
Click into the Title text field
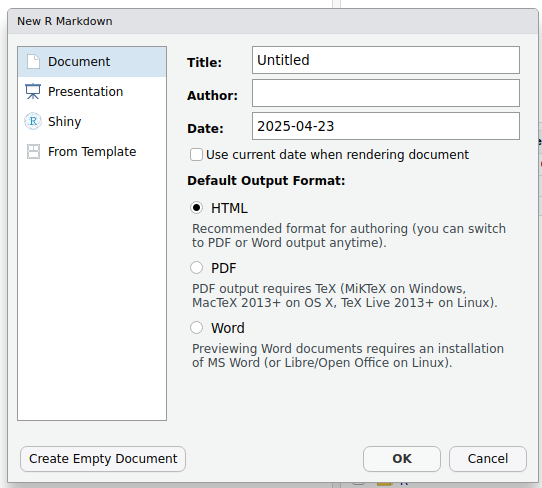tap(386, 60)
